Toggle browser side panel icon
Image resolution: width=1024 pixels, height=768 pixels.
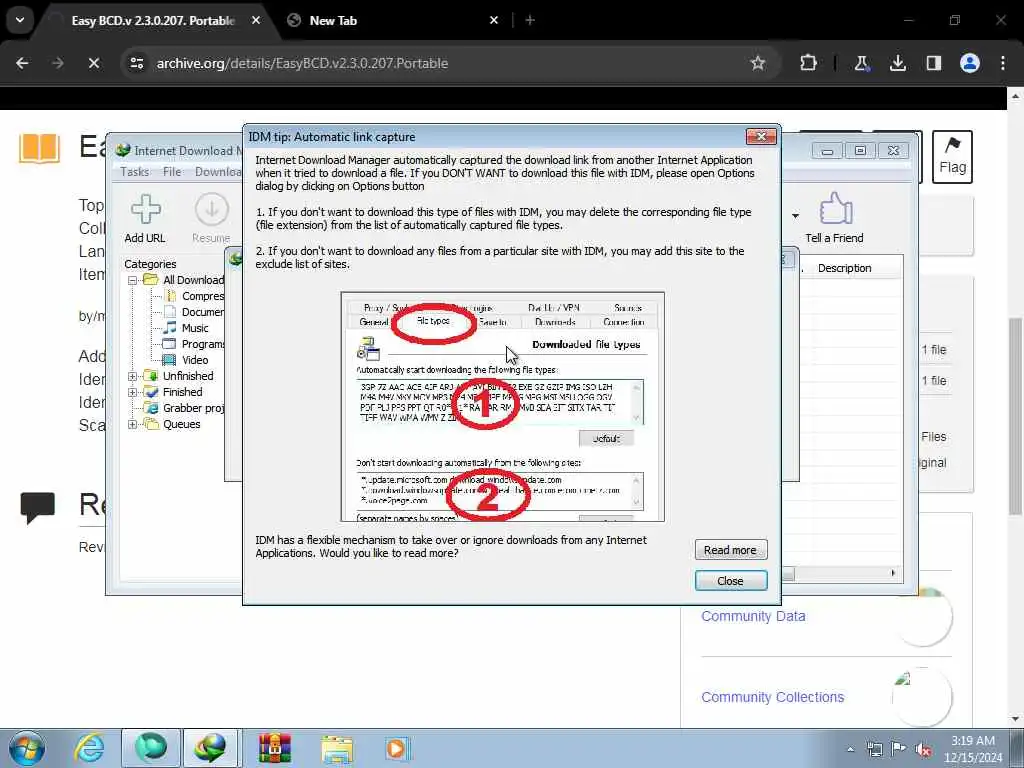click(x=934, y=63)
